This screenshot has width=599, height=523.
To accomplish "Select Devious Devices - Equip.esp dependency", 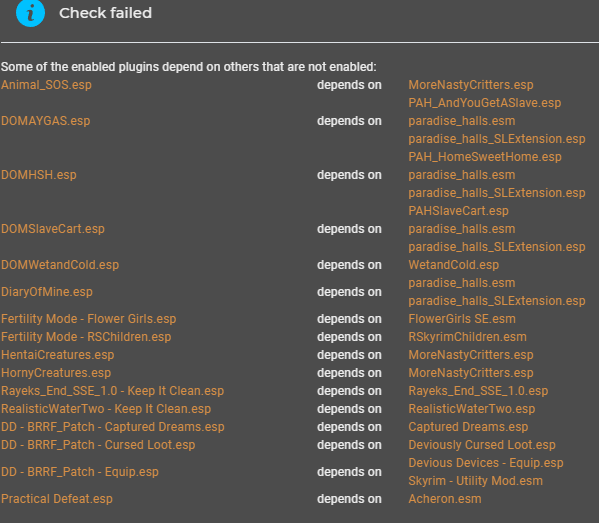I will coord(486,463).
